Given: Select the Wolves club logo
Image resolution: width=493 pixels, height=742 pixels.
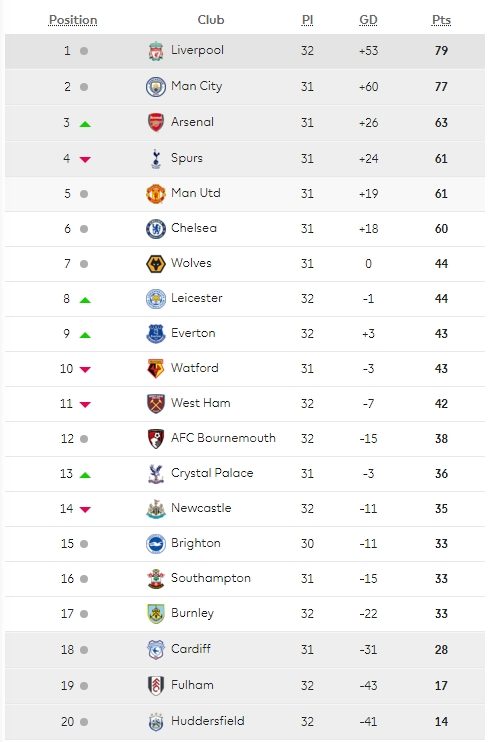Looking at the screenshot, I should 156,264.
